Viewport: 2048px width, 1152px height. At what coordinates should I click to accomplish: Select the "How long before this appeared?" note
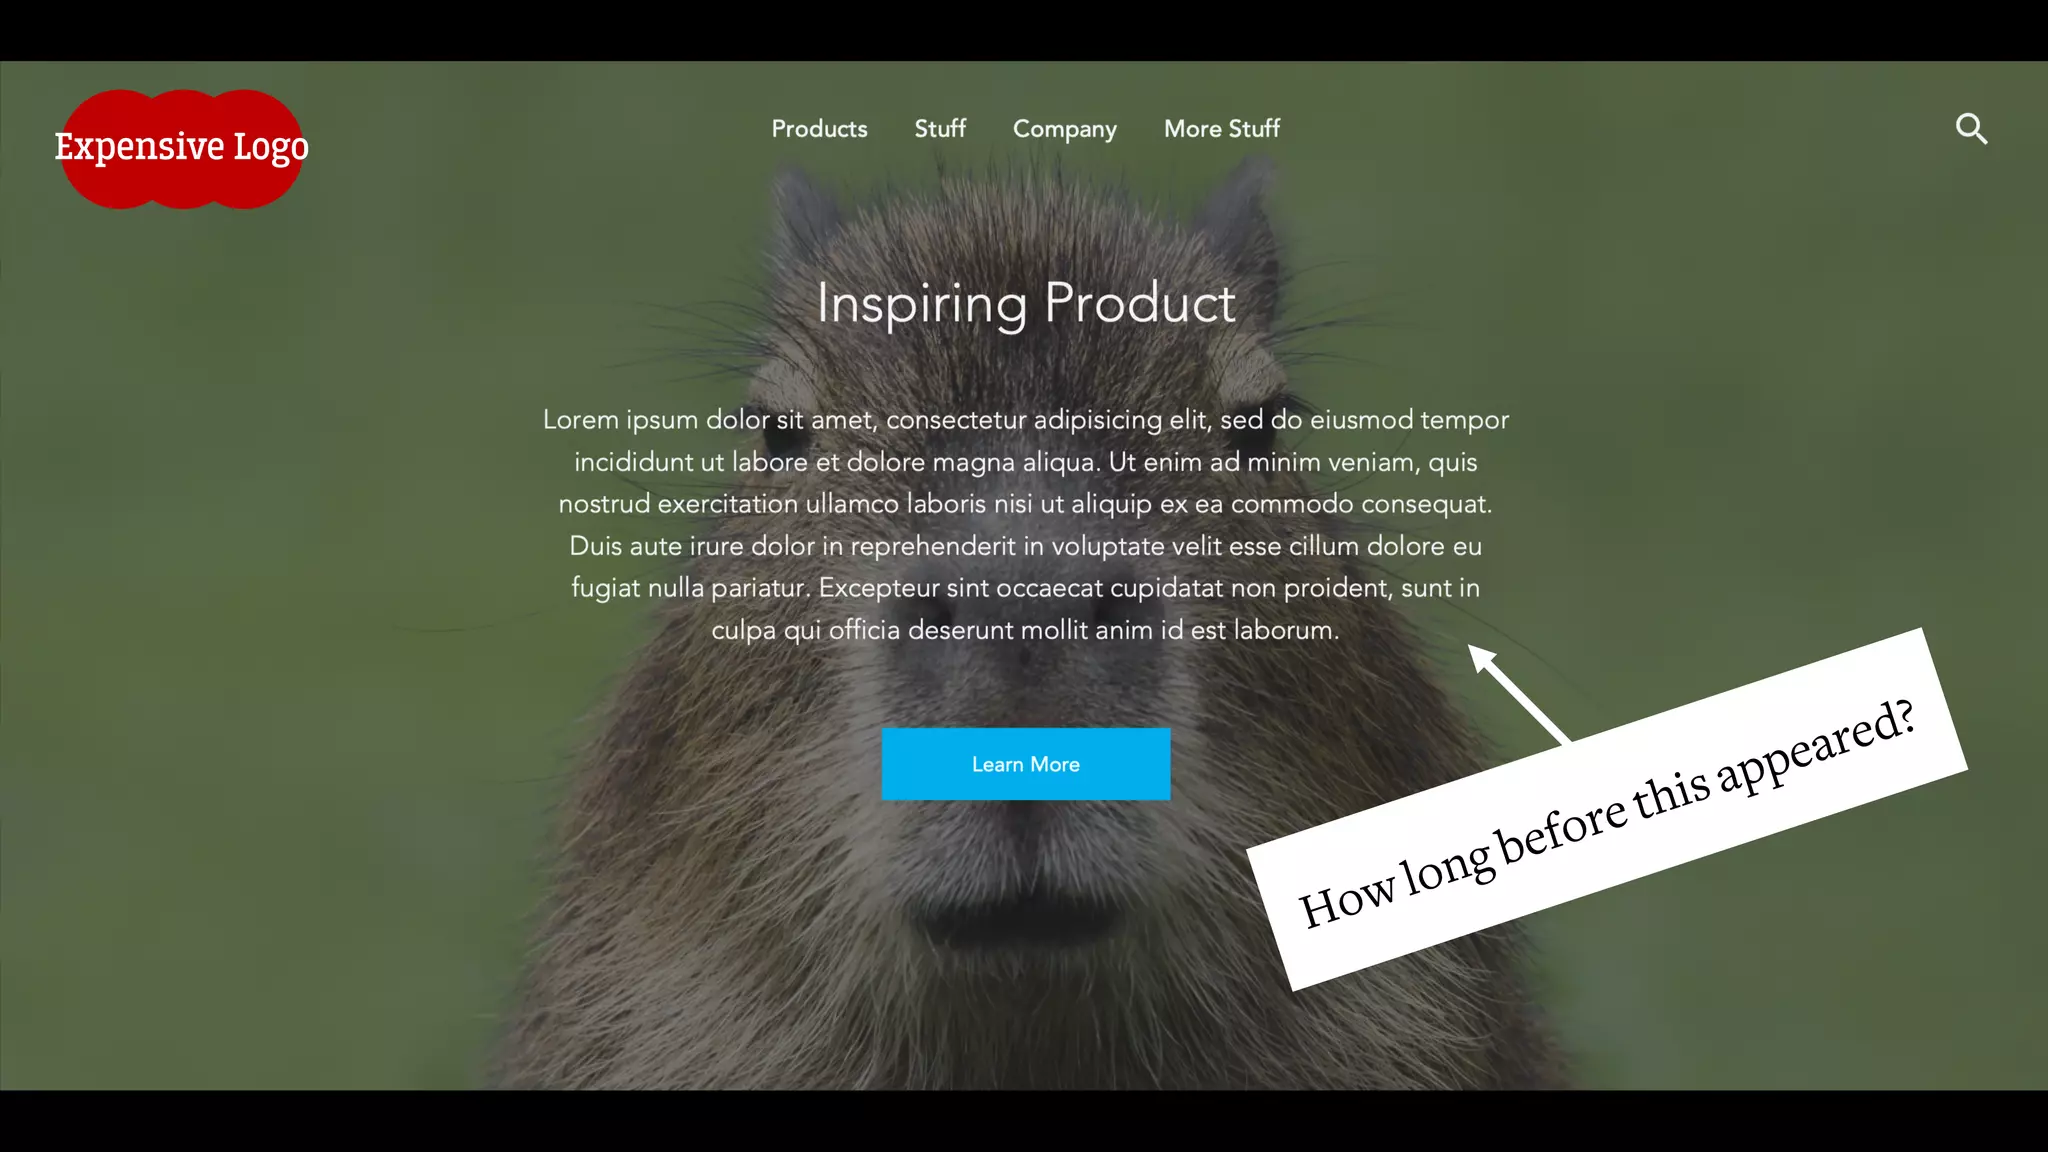[1606, 810]
